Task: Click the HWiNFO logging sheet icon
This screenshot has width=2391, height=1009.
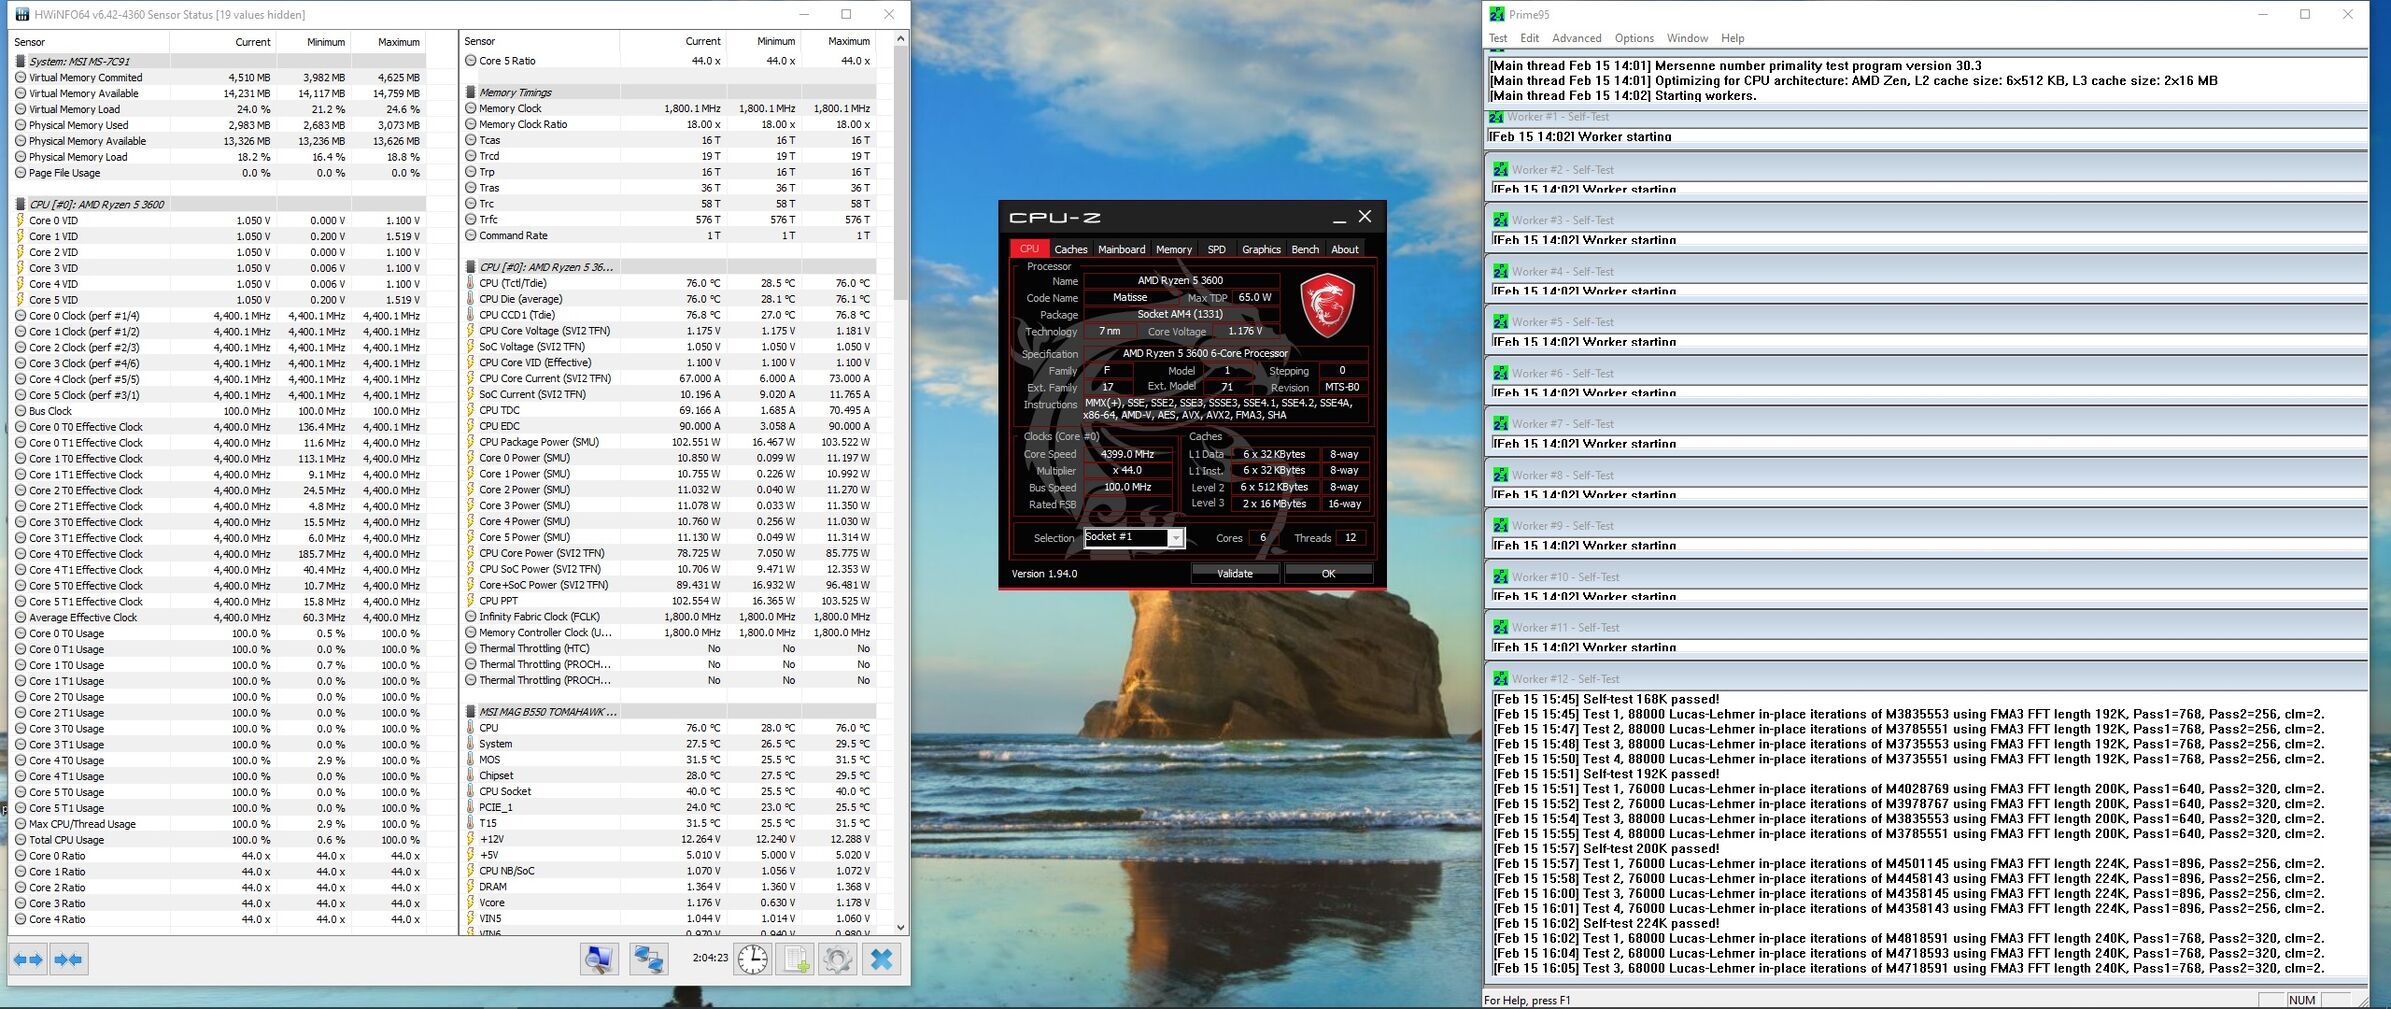Action: tap(796, 959)
